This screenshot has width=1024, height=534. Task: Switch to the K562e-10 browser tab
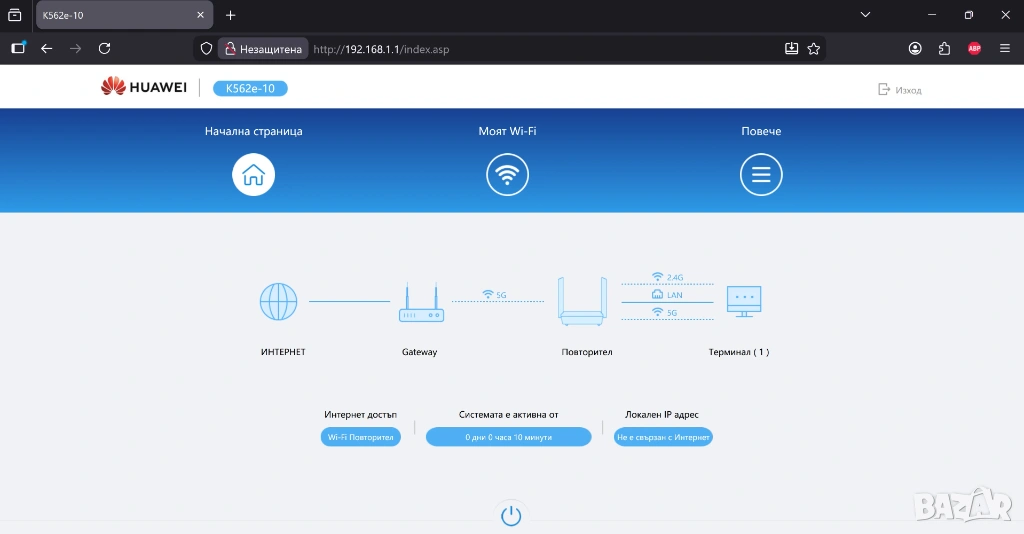pyautogui.click(x=120, y=15)
